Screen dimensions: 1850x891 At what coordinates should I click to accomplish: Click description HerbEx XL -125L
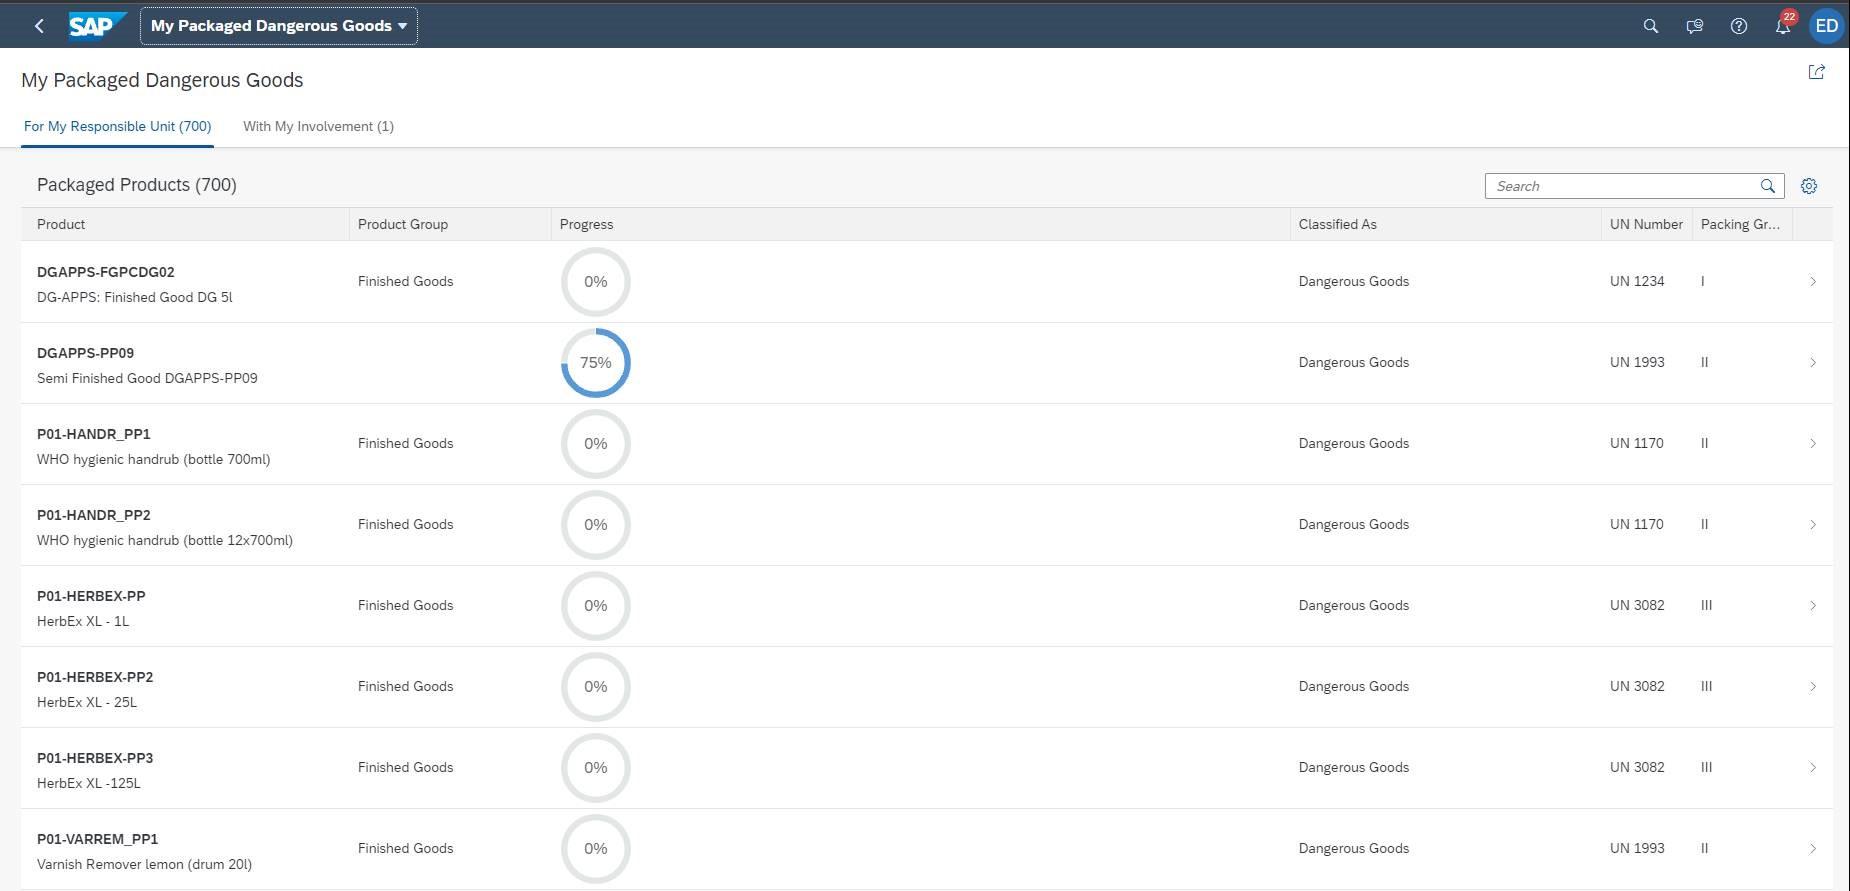point(89,783)
